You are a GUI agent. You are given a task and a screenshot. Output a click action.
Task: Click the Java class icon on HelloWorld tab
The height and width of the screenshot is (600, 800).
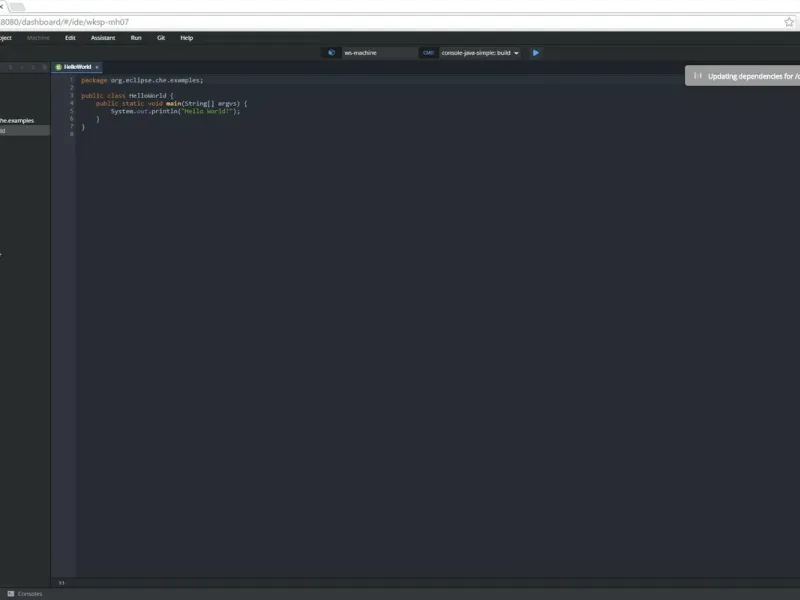(59, 67)
